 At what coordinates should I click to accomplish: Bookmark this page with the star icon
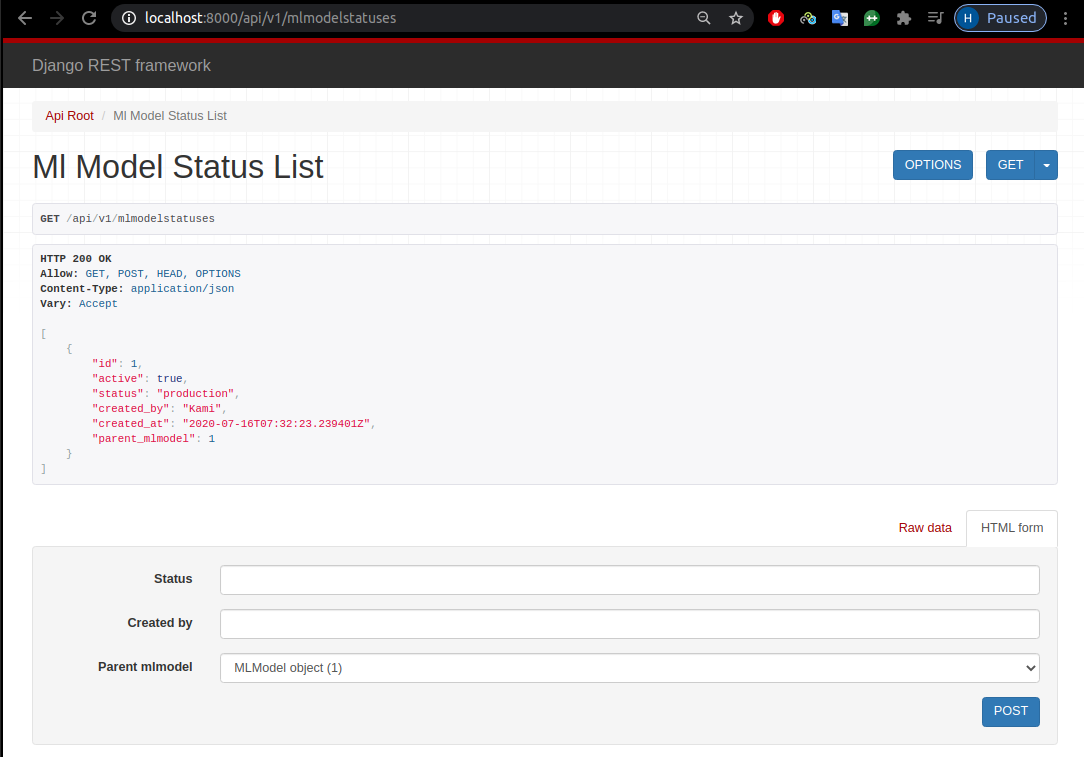click(736, 18)
